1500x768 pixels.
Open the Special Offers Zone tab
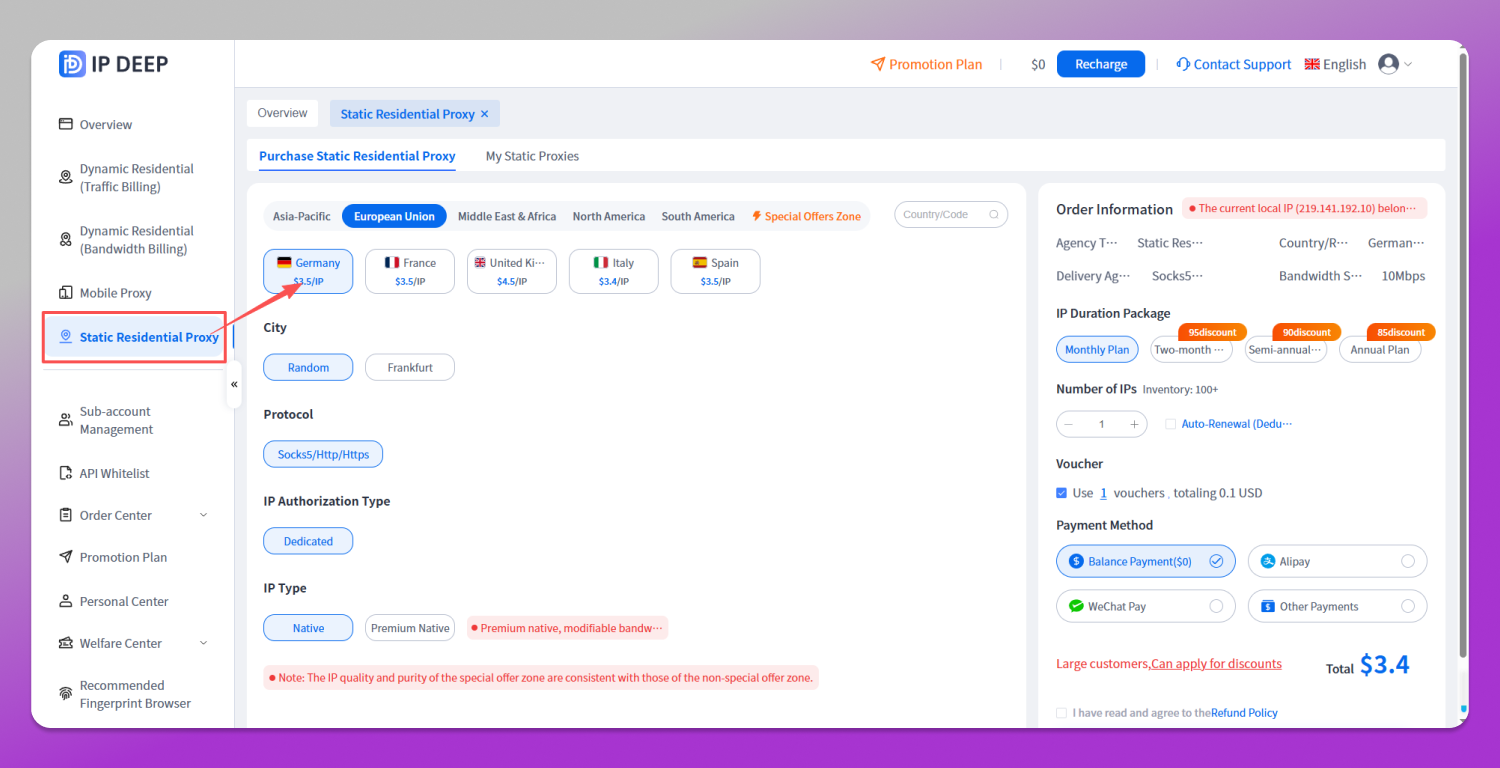pos(806,216)
